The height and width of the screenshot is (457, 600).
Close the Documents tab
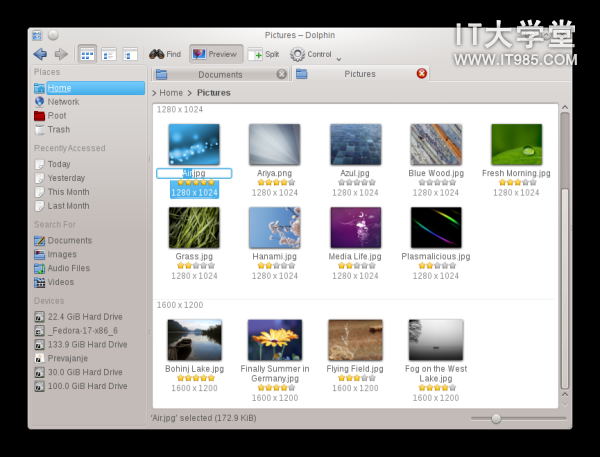pos(282,74)
